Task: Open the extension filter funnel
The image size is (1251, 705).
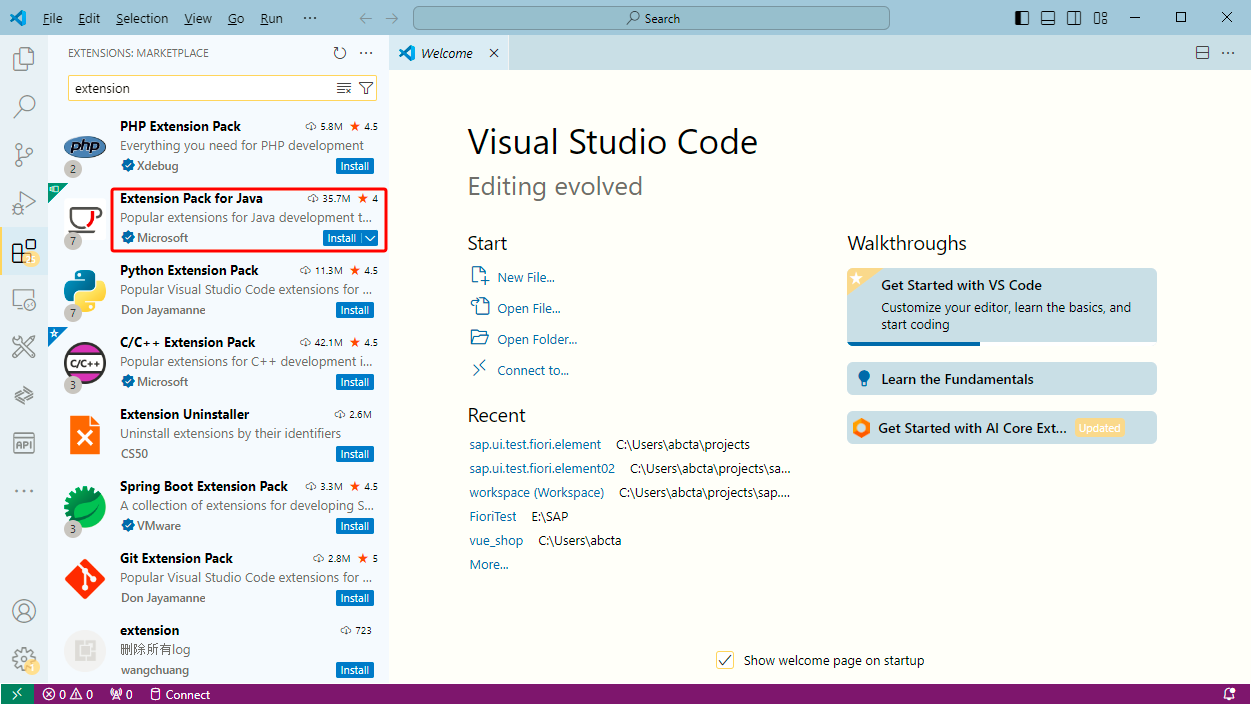Action: click(x=366, y=88)
